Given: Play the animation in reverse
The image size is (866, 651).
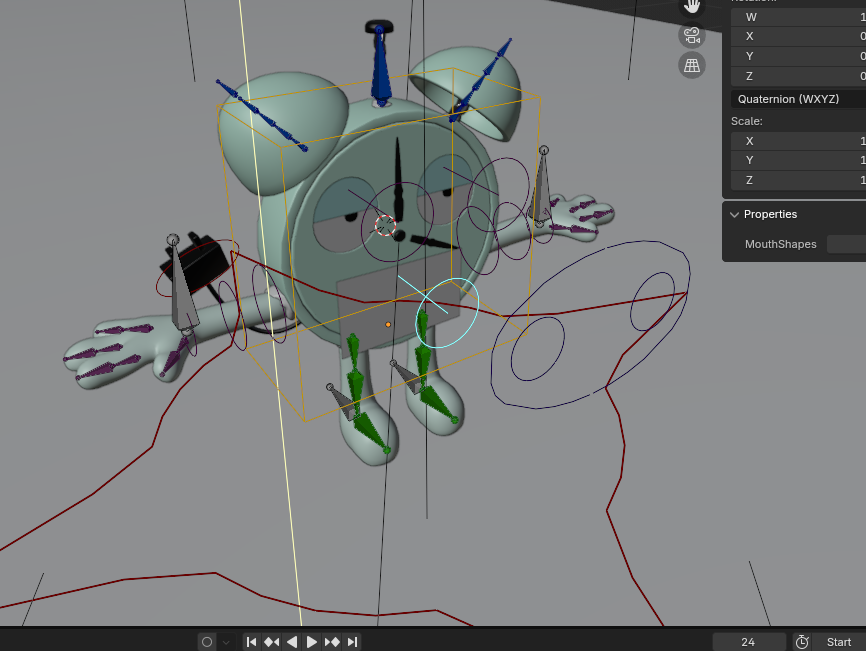Looking at the screenshot, I should click(x=292, y=642).
